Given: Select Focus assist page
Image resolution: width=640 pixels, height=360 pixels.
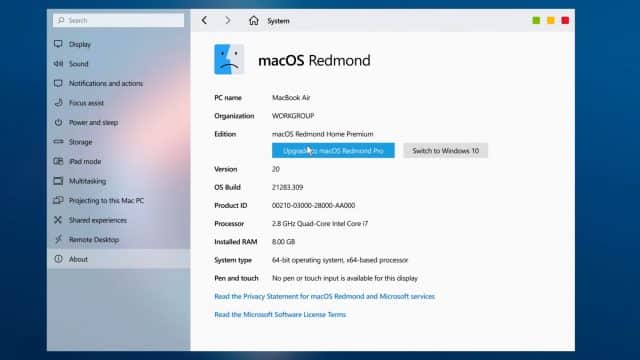Looking at the screenshot, I should coord(118,103).
